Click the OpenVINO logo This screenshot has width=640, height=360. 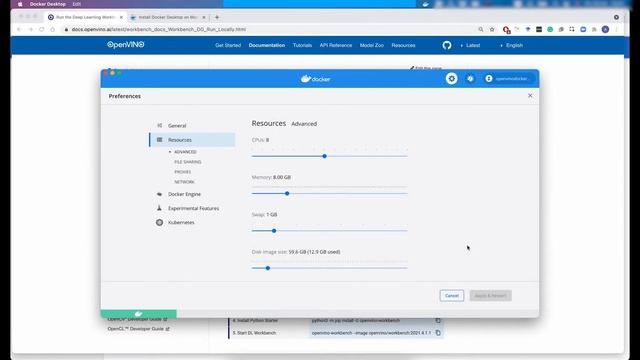(126, 45)
